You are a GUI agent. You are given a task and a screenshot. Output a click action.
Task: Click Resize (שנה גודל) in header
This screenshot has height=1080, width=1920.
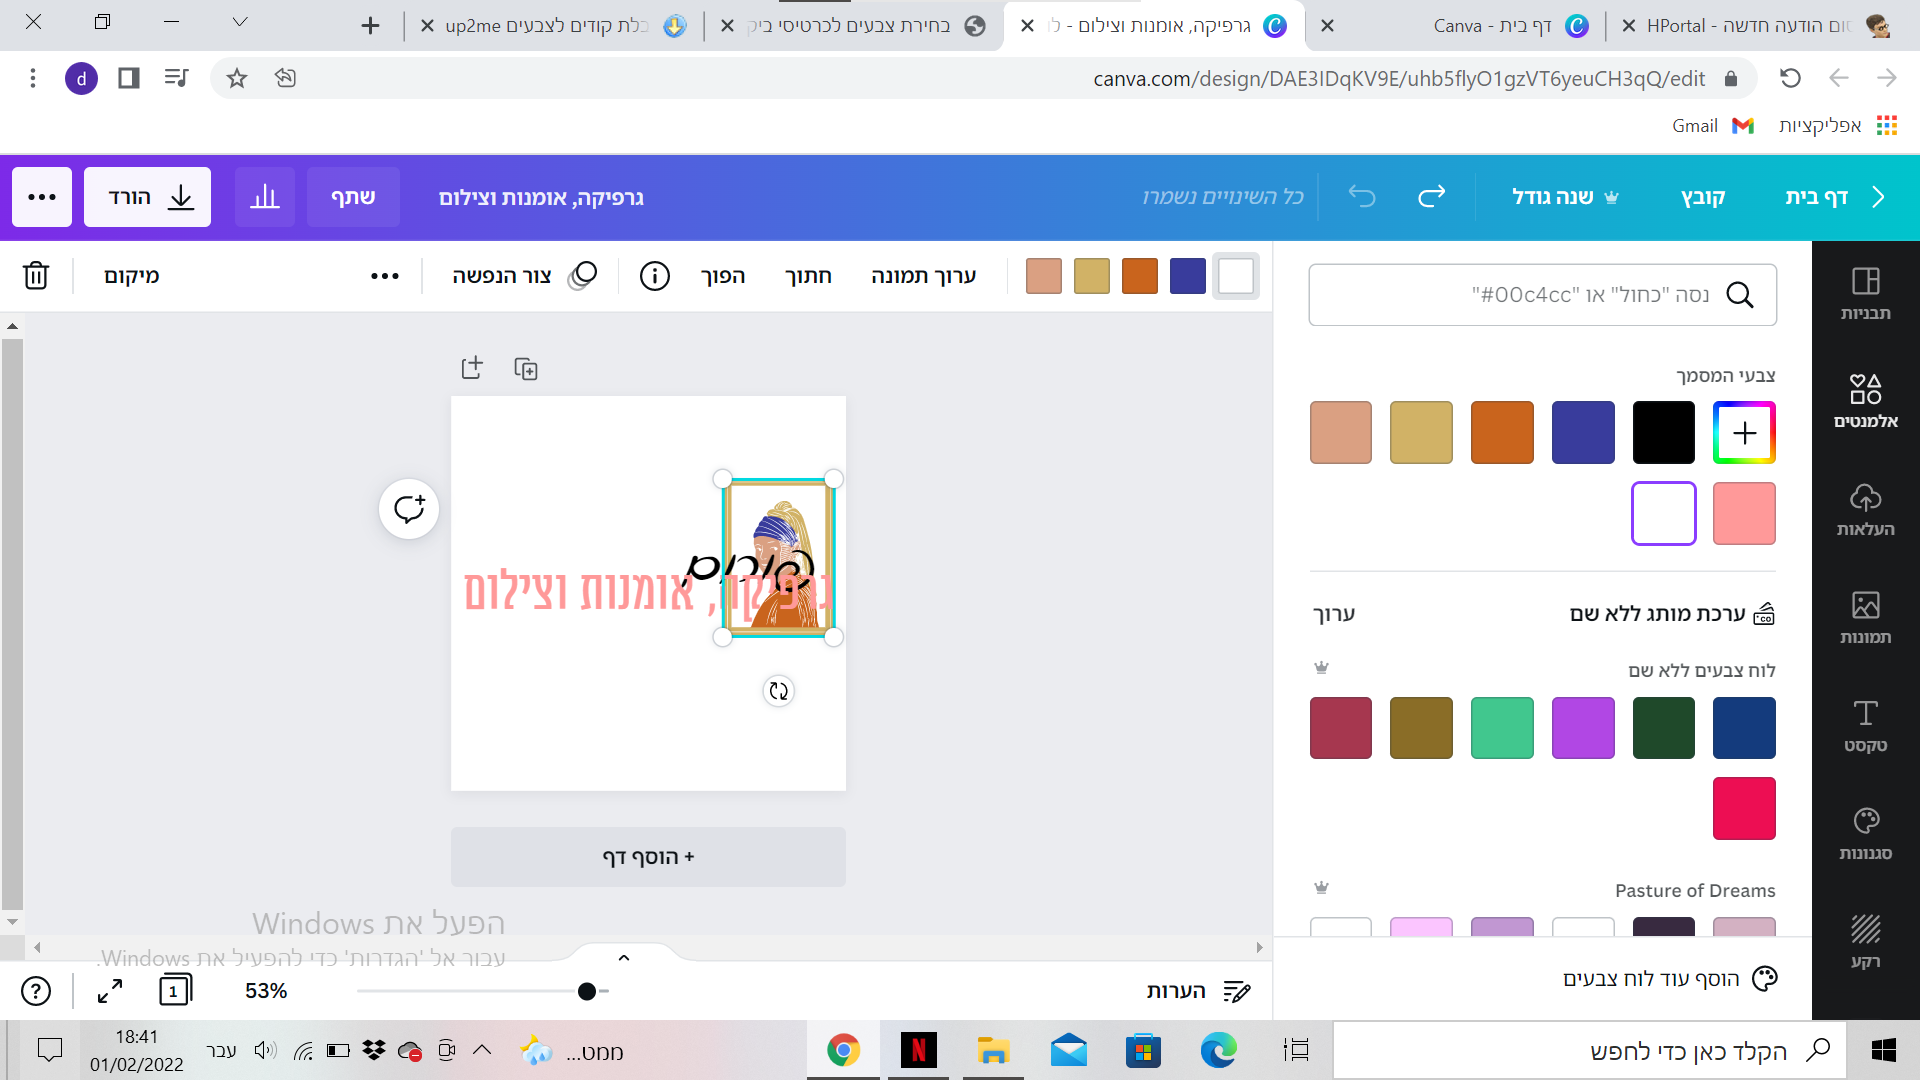[x=1564, y=197]
